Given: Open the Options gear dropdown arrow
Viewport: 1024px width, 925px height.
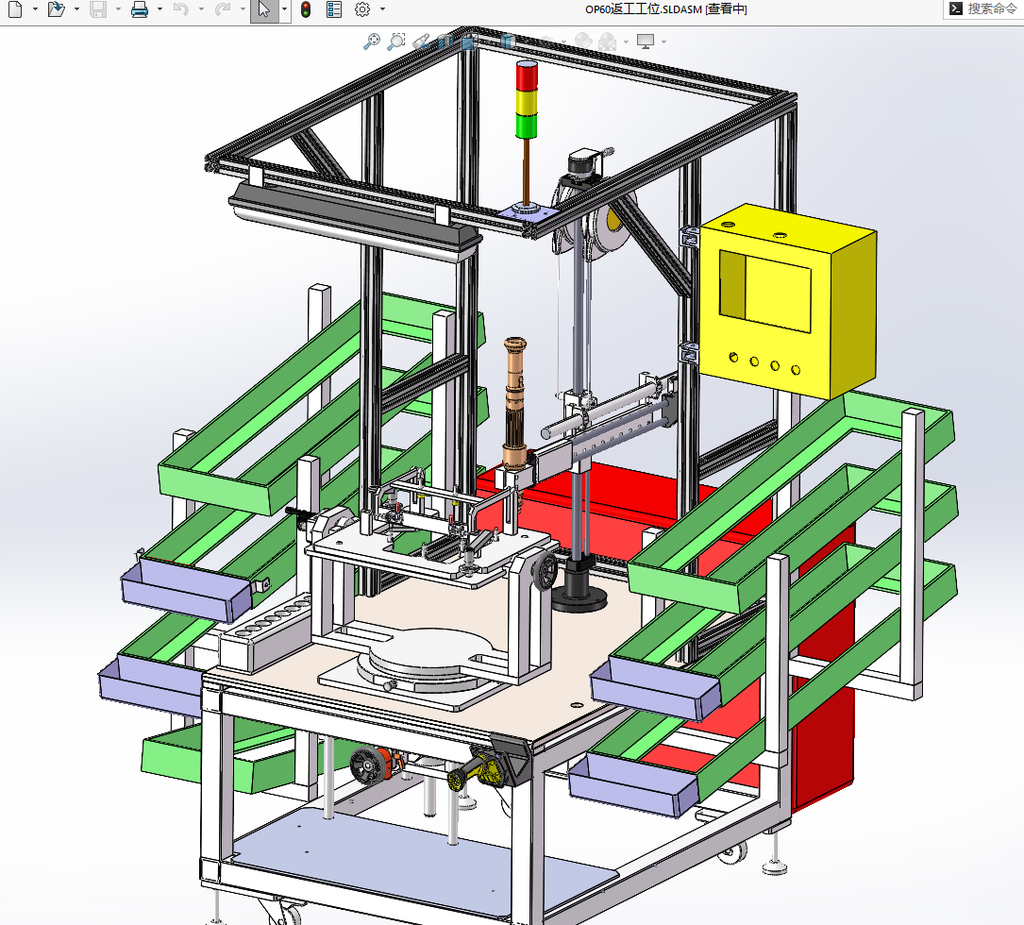Looking at the screenshot, I should [383, 9].
